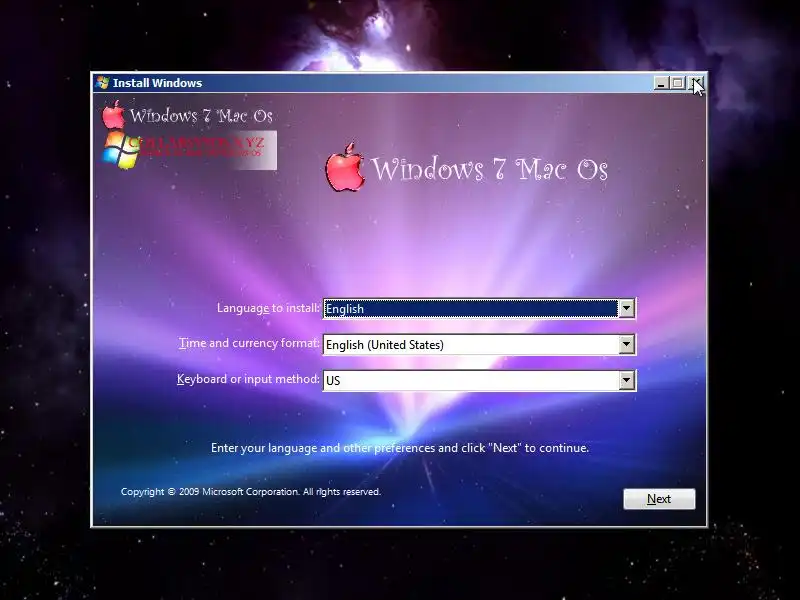800x600 pixels.
Task: Click the "Enter your language and other preferences" instruction
Action: coord(399,448)
